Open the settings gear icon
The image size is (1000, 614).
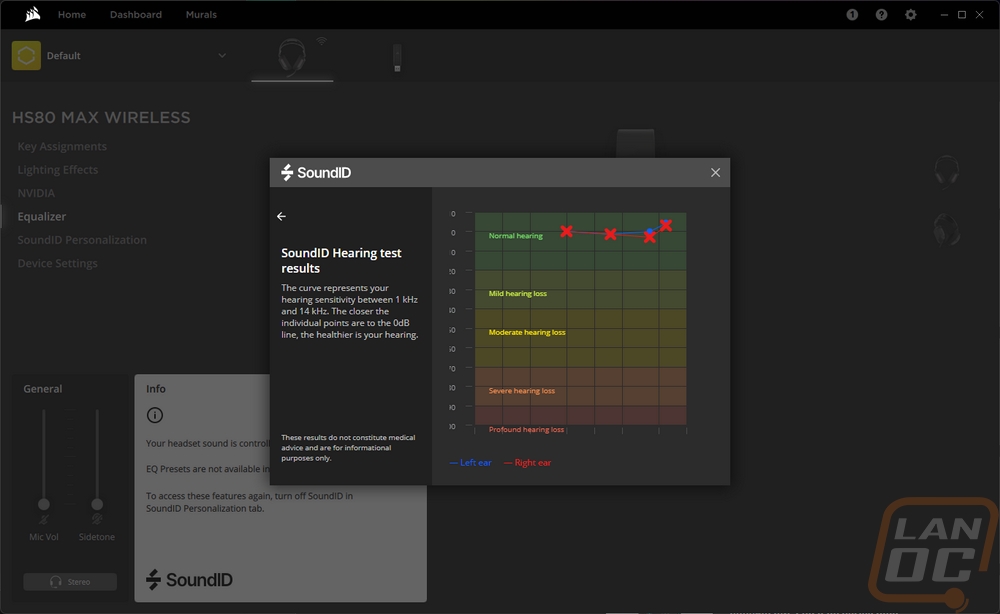[x=911, y=15]
